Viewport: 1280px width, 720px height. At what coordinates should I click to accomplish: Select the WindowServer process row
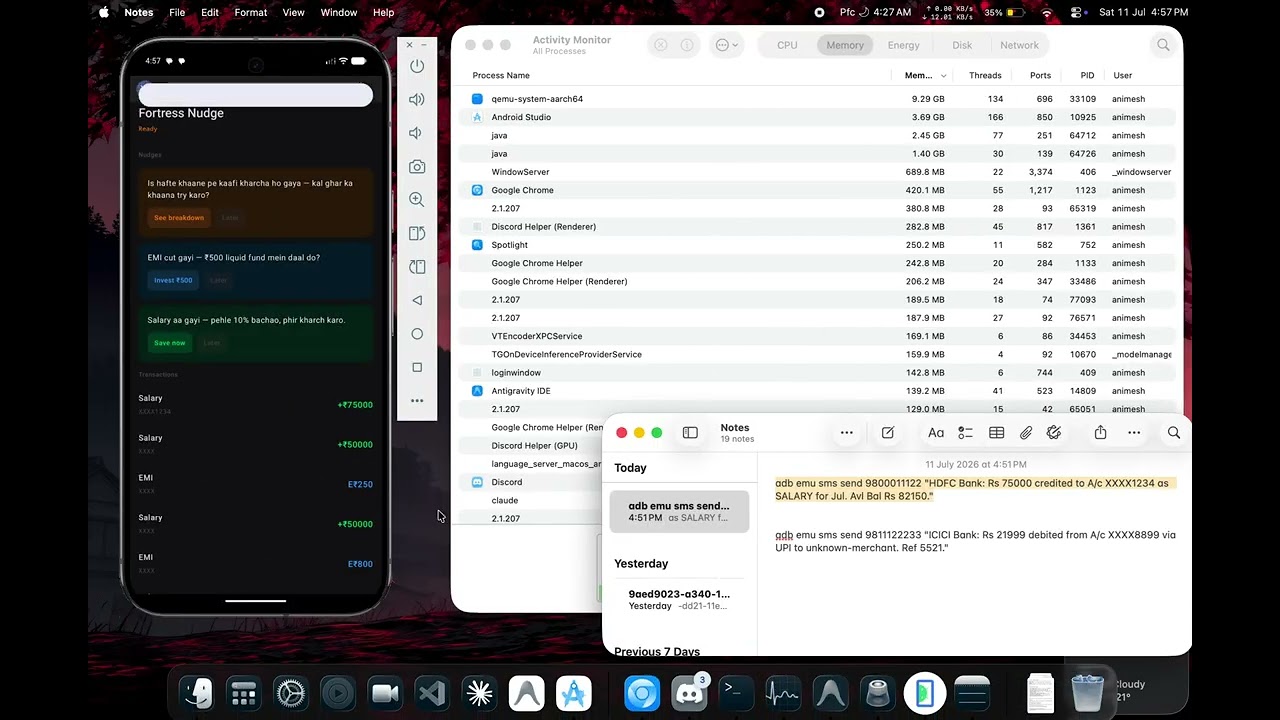(817, 172)
